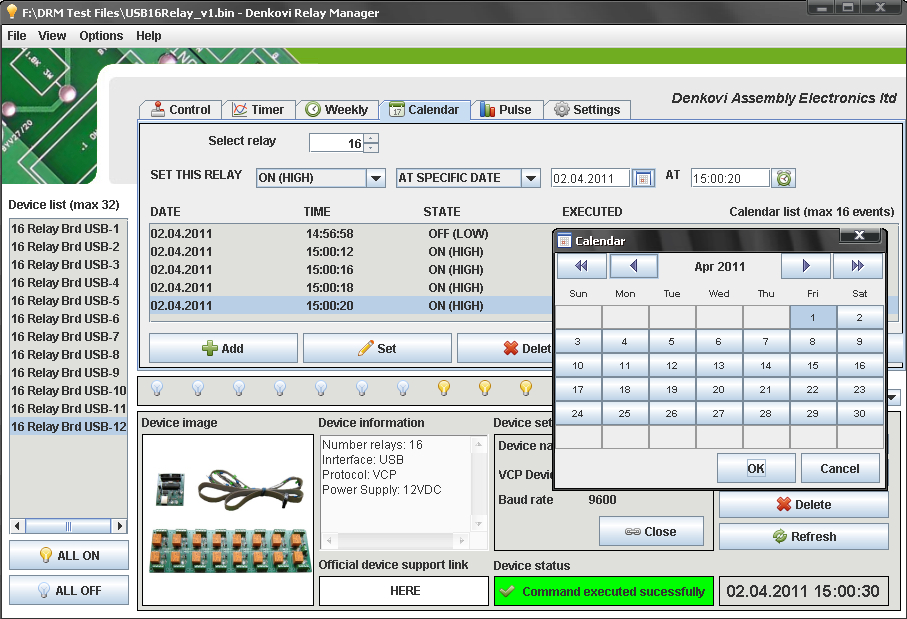Open the Help menu
The width and height of the screenshot is (907, 619).
tap(149, 36)
